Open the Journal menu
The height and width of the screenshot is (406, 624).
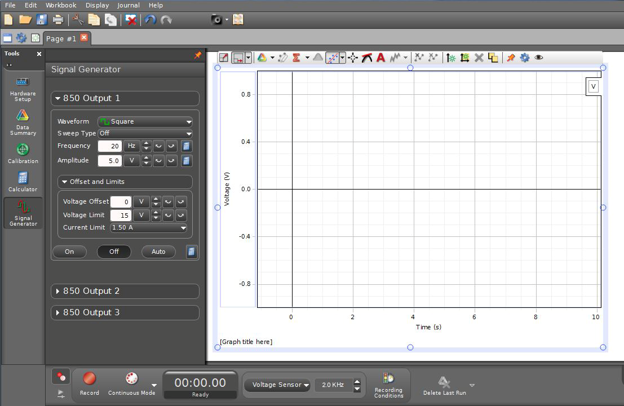[128, 5]
